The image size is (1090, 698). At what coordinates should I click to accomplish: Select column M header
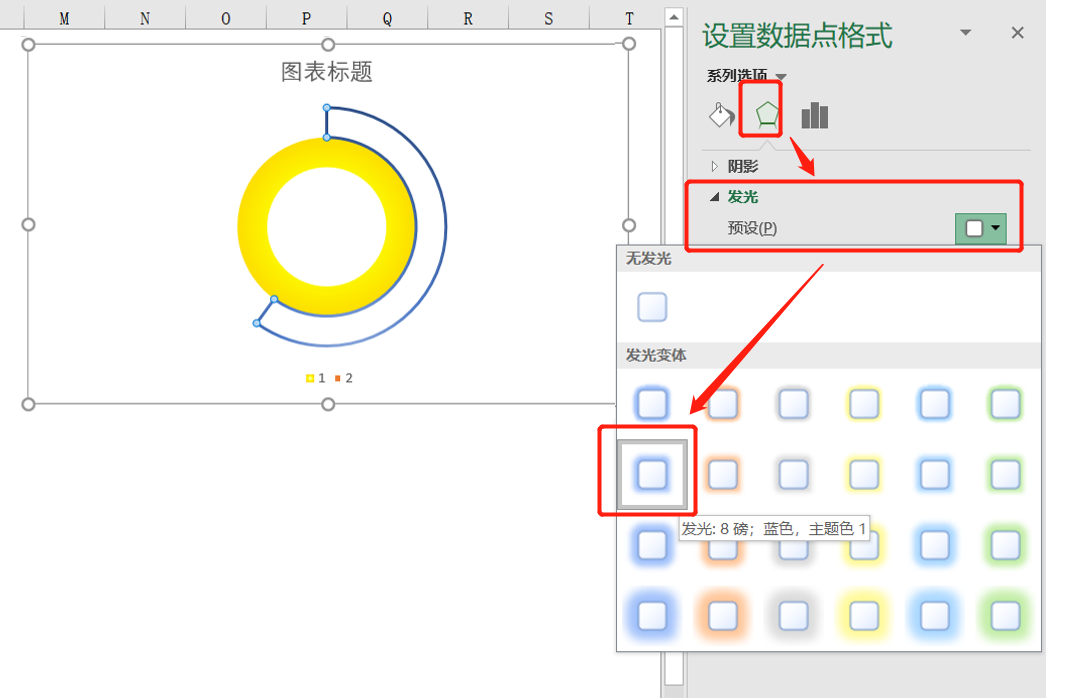click(x=64, y=19)
